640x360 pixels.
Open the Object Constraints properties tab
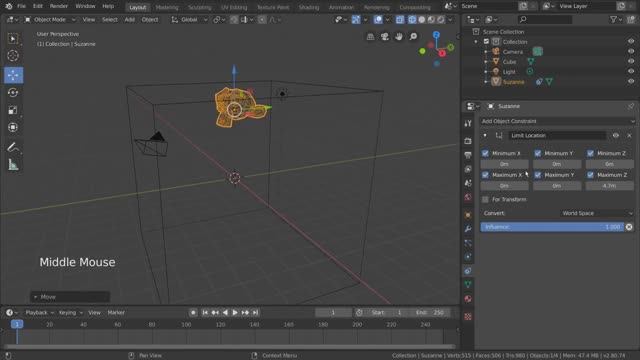[x=468, y=271]
